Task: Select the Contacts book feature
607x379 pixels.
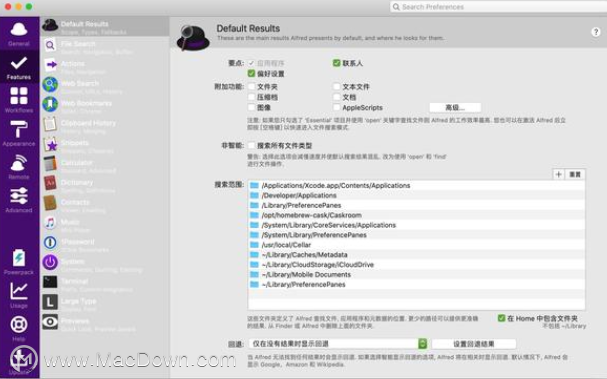Action: point(105,204)
